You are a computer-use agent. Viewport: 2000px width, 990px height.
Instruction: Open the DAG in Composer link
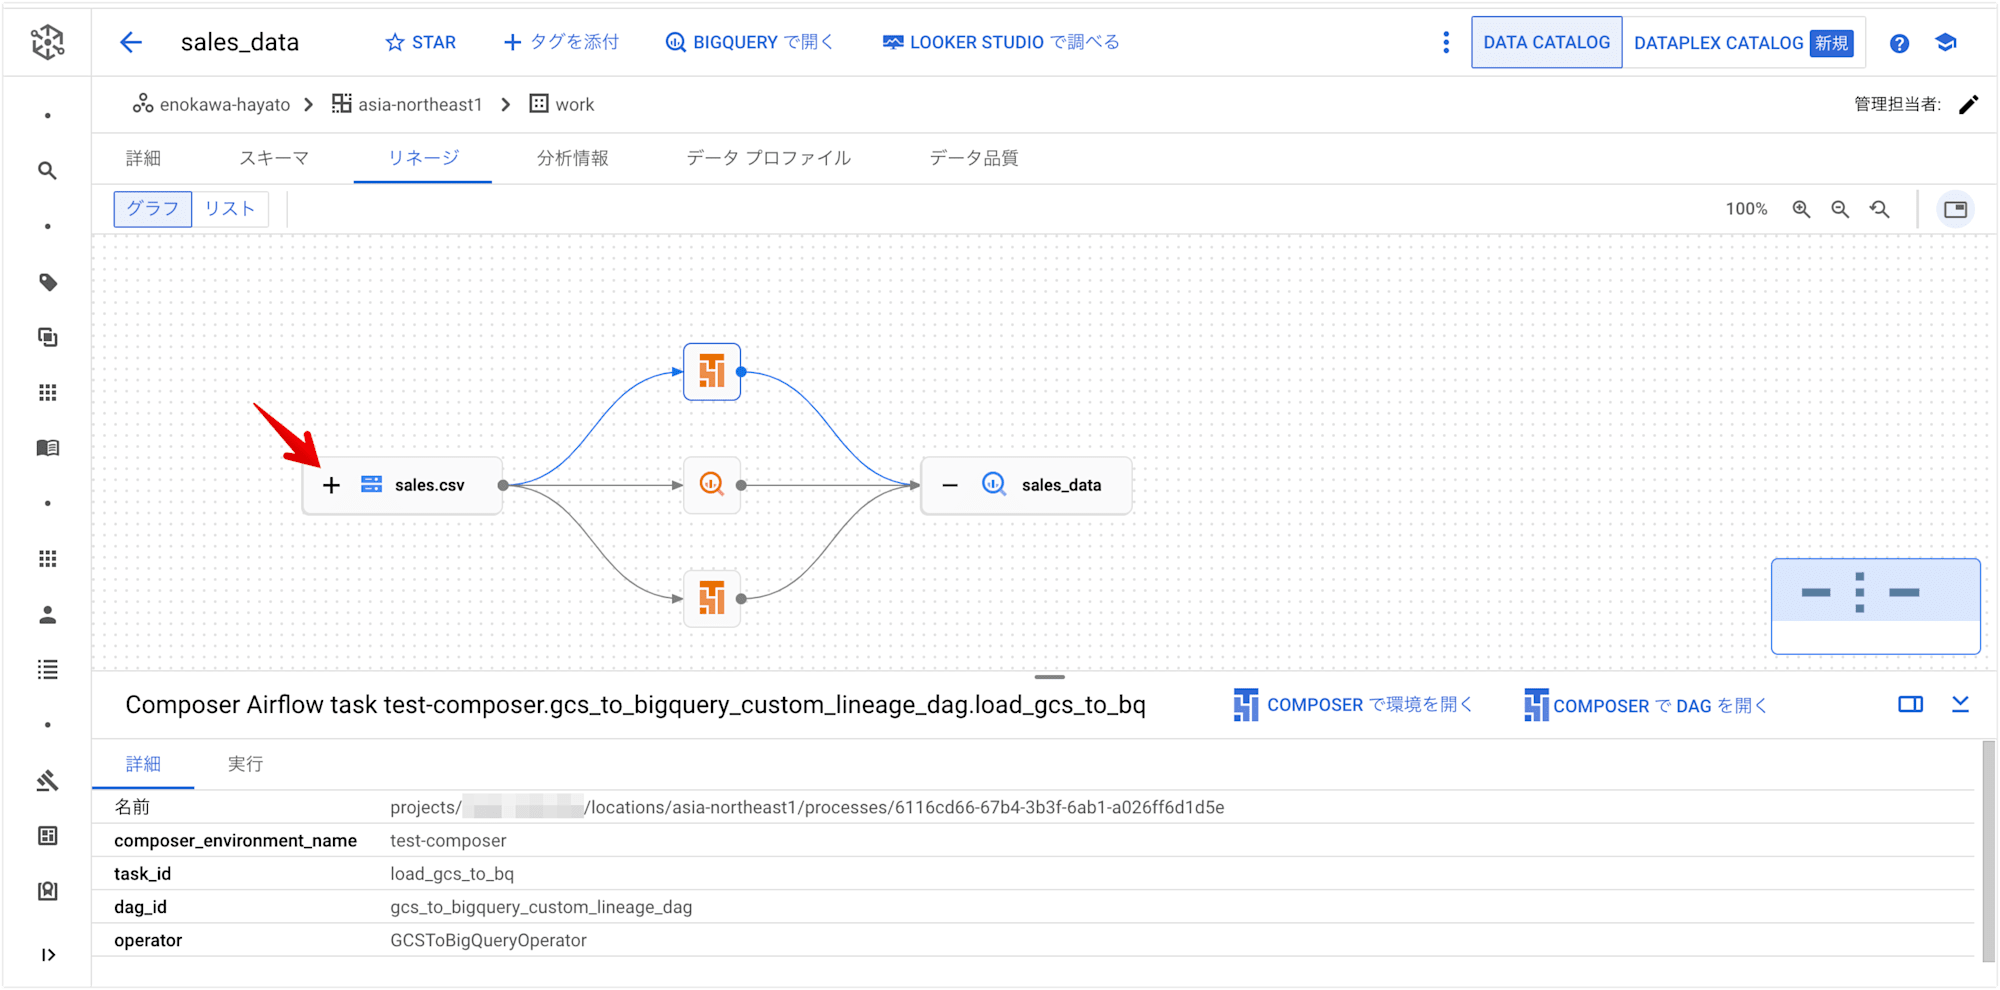[x=1645, y=705]
